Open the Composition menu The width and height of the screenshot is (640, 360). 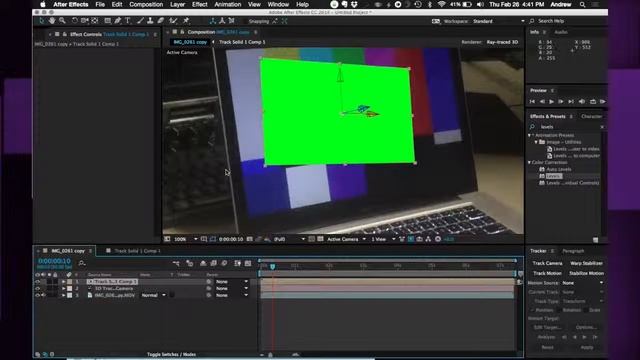tap(146, 4)
